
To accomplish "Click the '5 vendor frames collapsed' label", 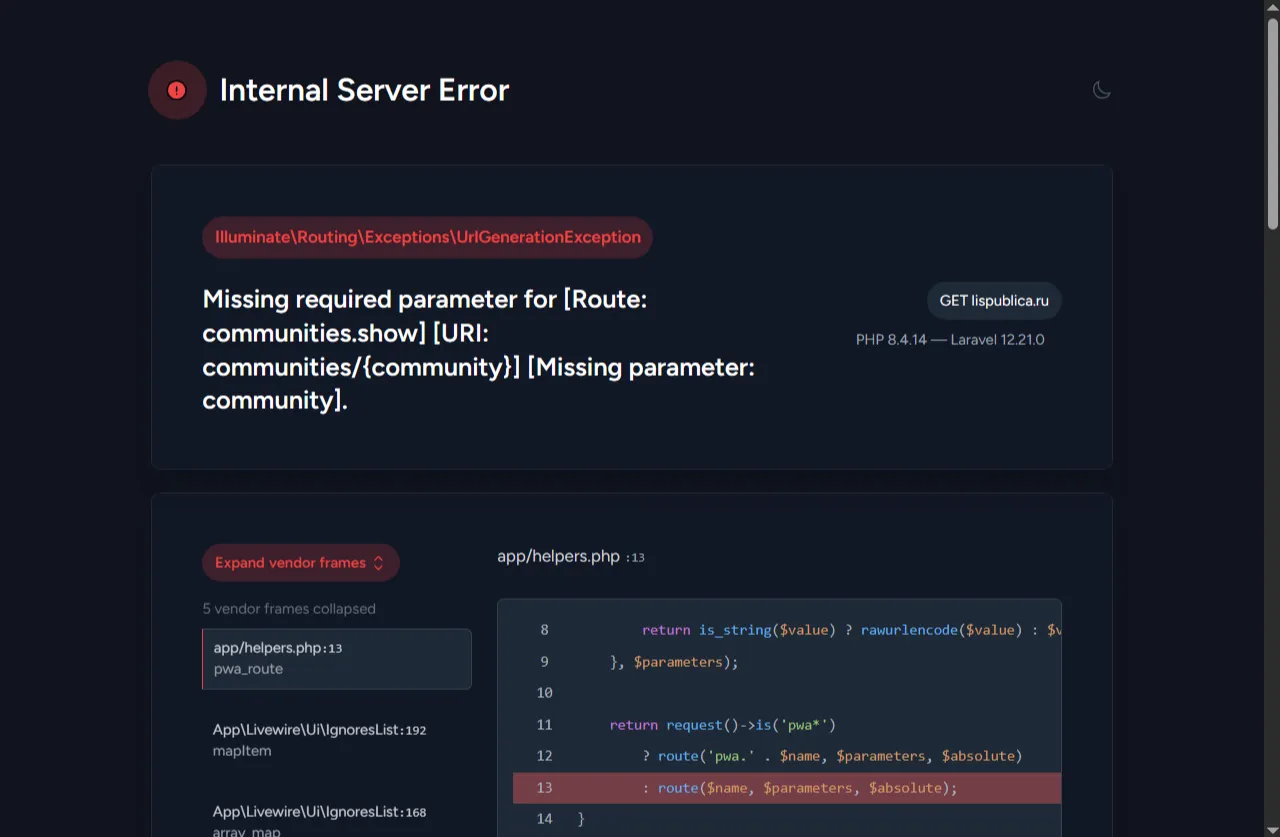I will click(289, 609).
